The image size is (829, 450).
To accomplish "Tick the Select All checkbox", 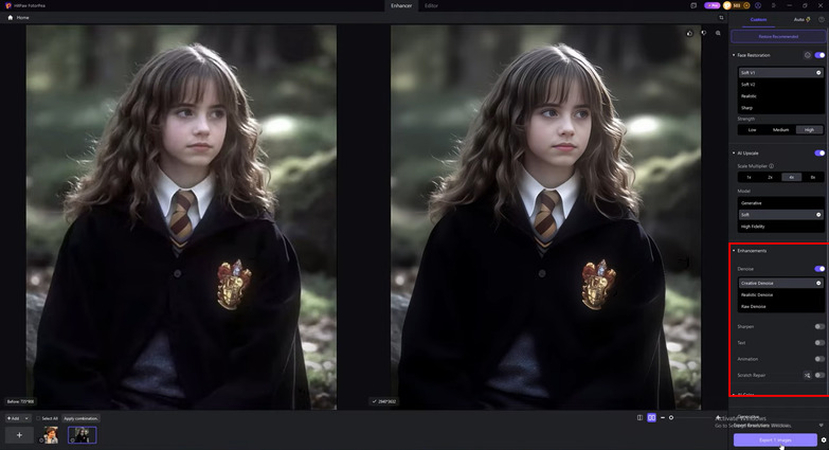I will 38,418.
